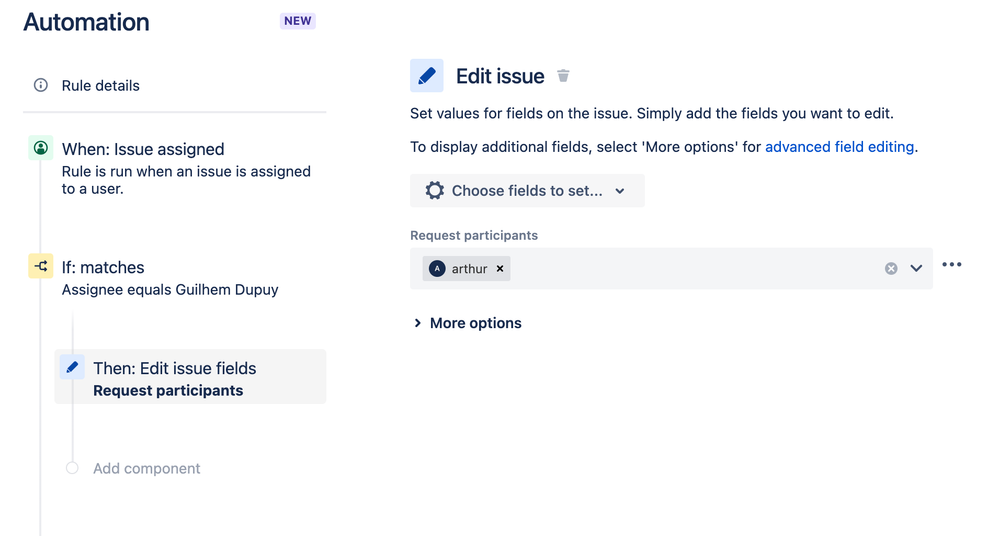Screen dimensions: 999x536
Task: Click the blue pencil Edit issue icon
Action: point(426,76)
